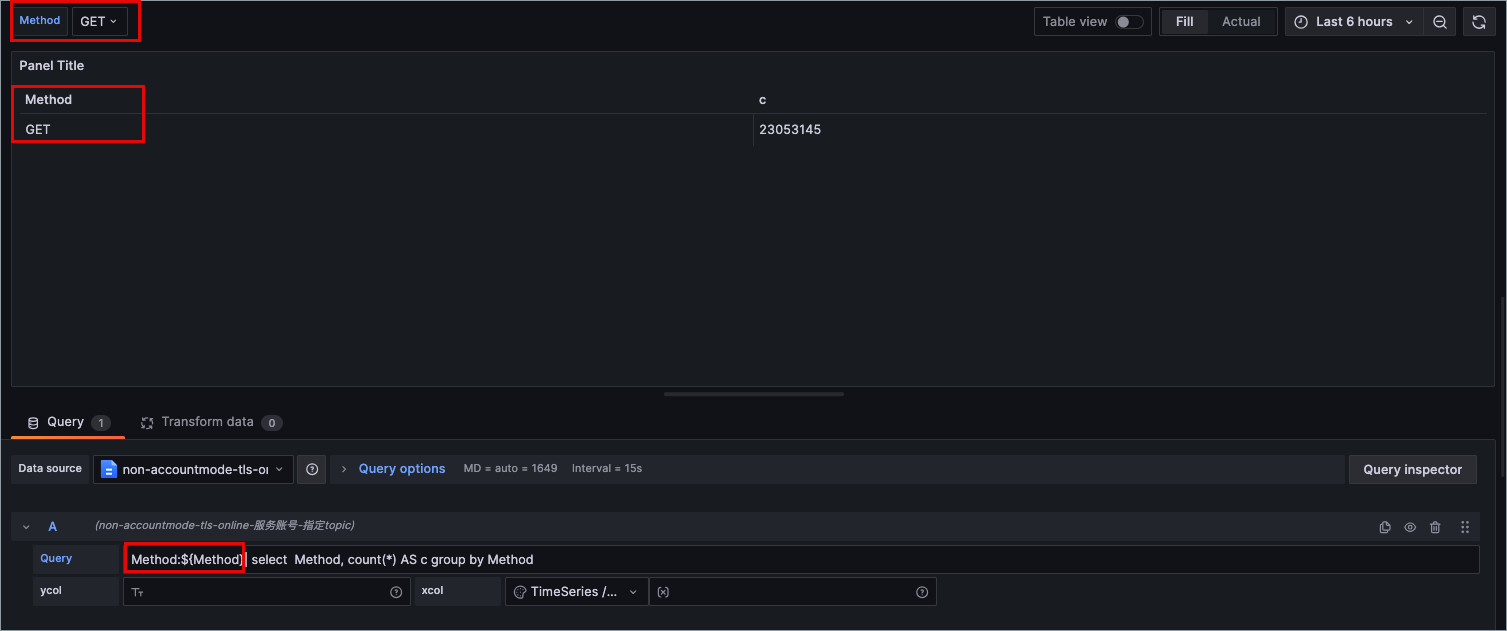Click the c column header
The image size is (1507, 631).
point(763,100)
